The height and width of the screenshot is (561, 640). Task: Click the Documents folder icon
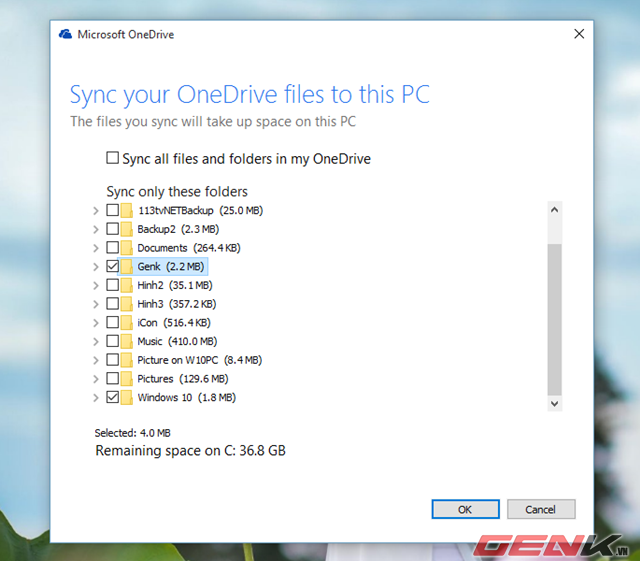coord(127,248)
